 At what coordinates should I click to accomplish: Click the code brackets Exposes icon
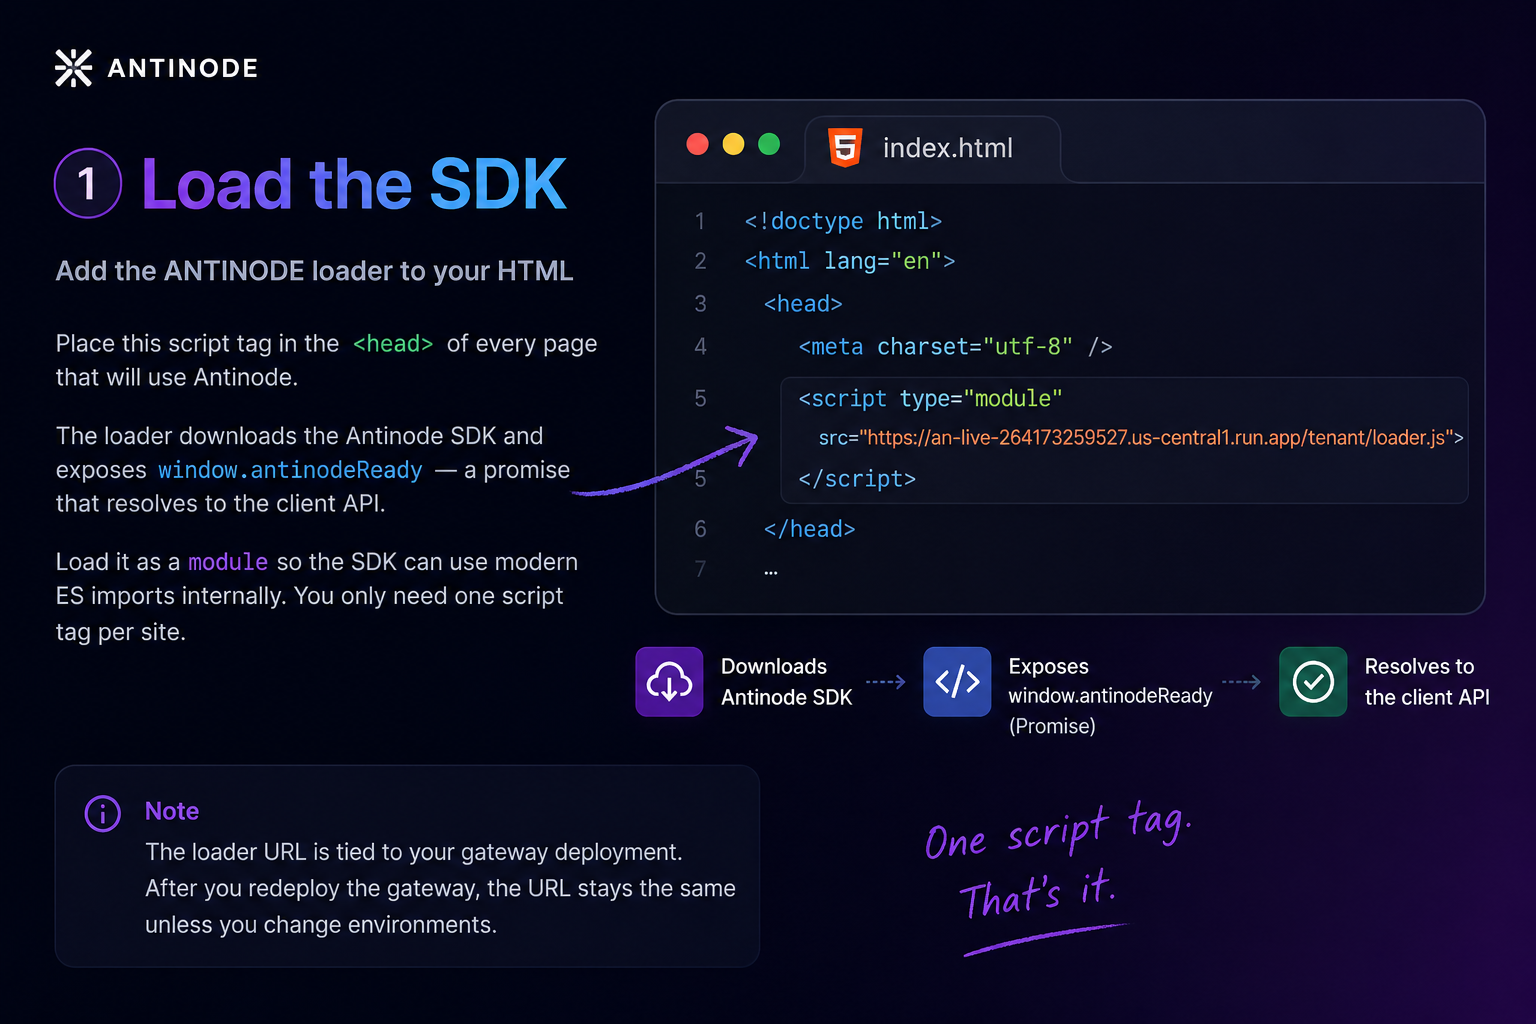957,682
